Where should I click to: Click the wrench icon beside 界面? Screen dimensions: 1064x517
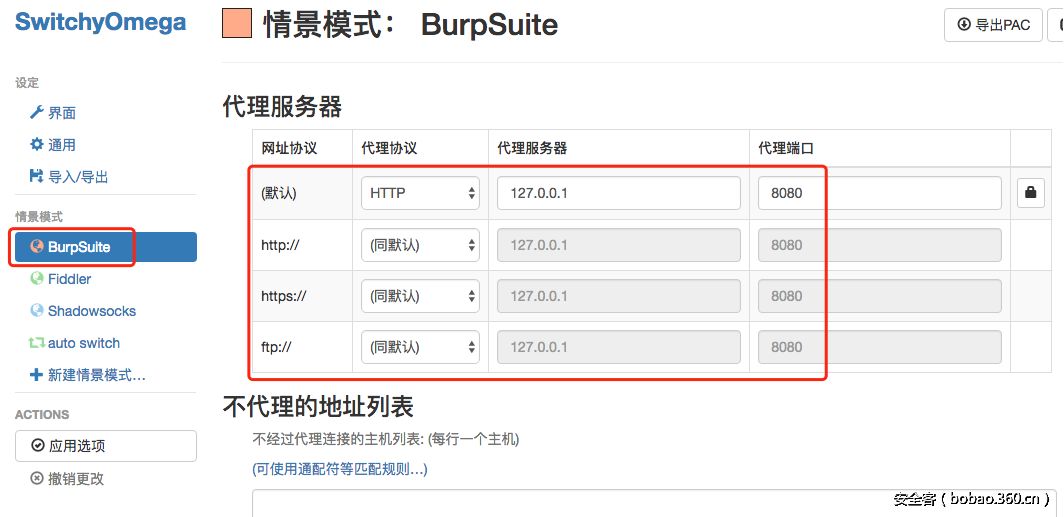(x=37, y=113)
